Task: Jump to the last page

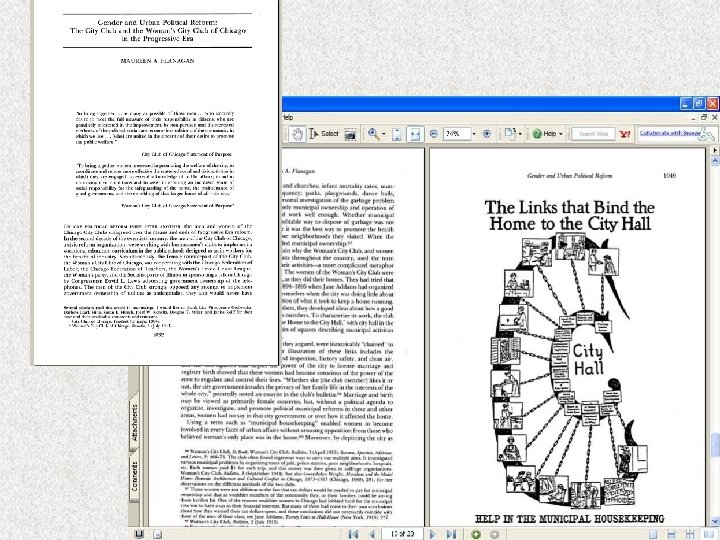Action: pos(451,534)
